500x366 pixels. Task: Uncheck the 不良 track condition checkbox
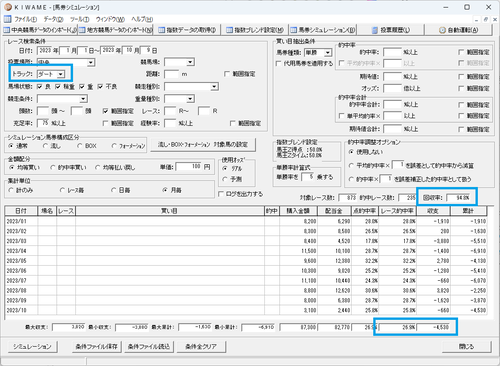pos(100,87)
